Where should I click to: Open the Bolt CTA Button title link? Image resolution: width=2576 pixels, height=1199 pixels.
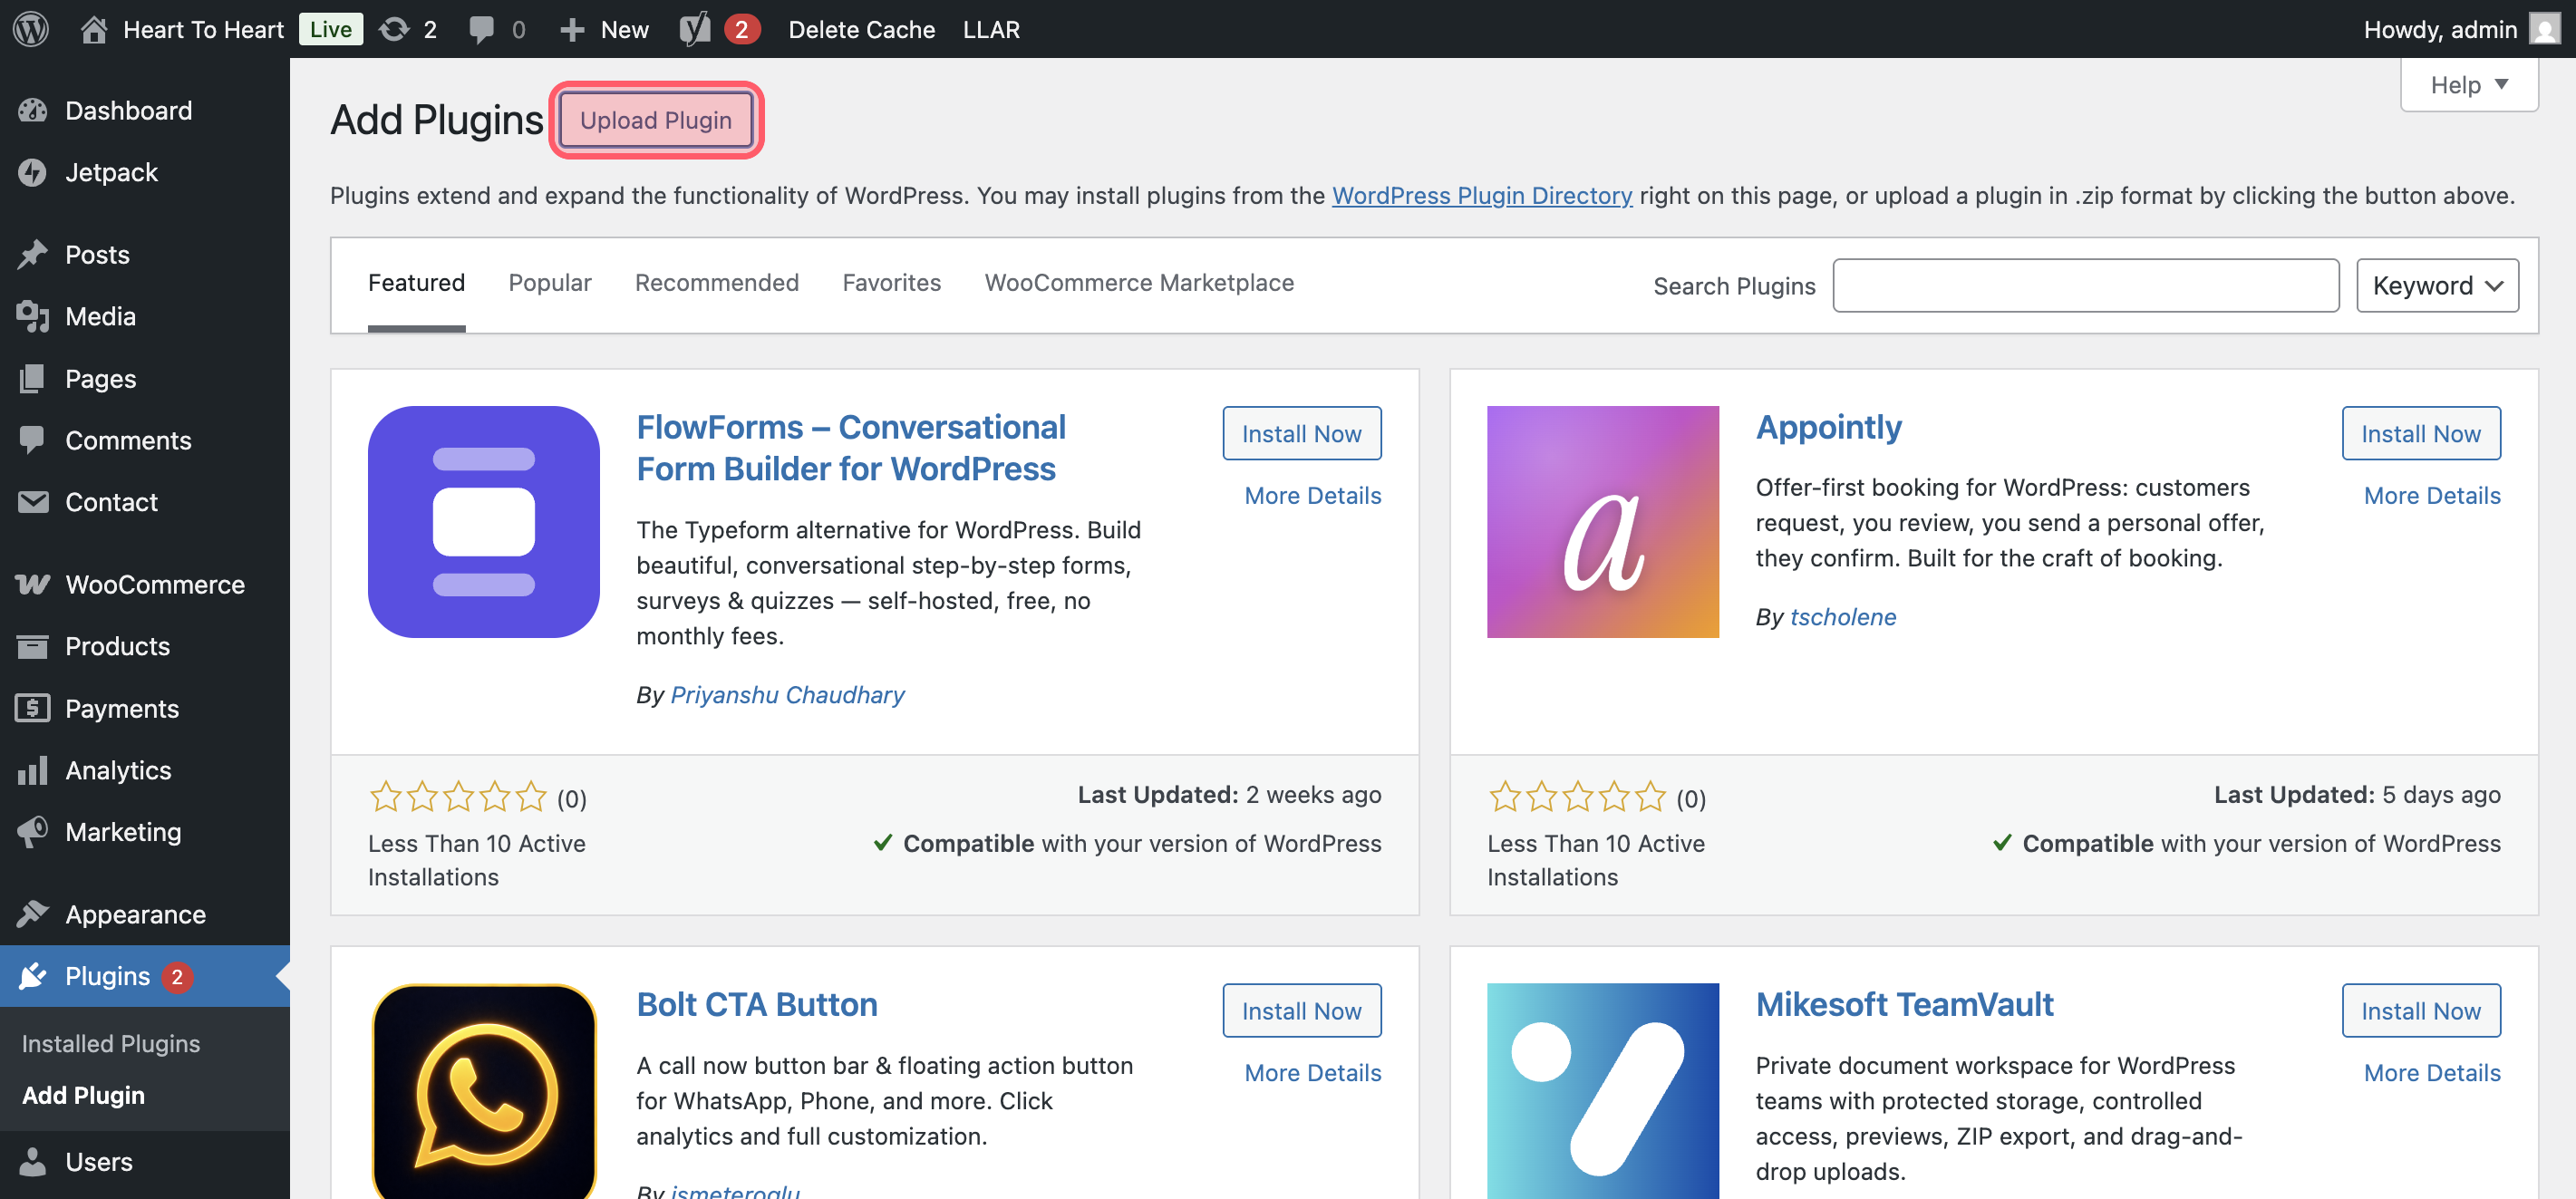pyautogui.click(x=757, y=1004)
